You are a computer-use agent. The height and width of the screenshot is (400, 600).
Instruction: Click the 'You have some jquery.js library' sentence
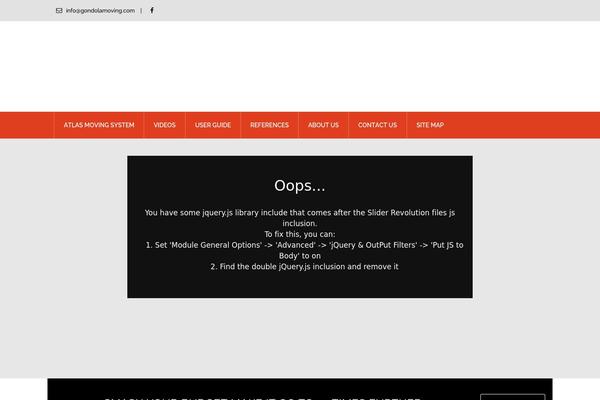point(300,218)
